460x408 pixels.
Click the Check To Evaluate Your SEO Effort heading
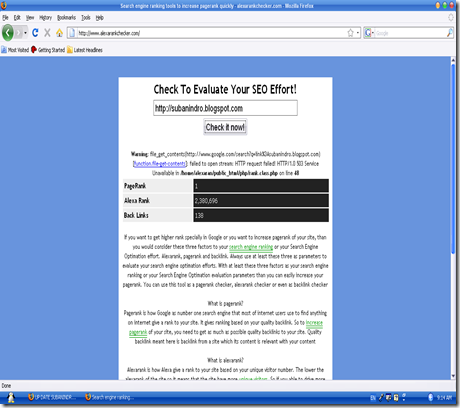[225, 89]
